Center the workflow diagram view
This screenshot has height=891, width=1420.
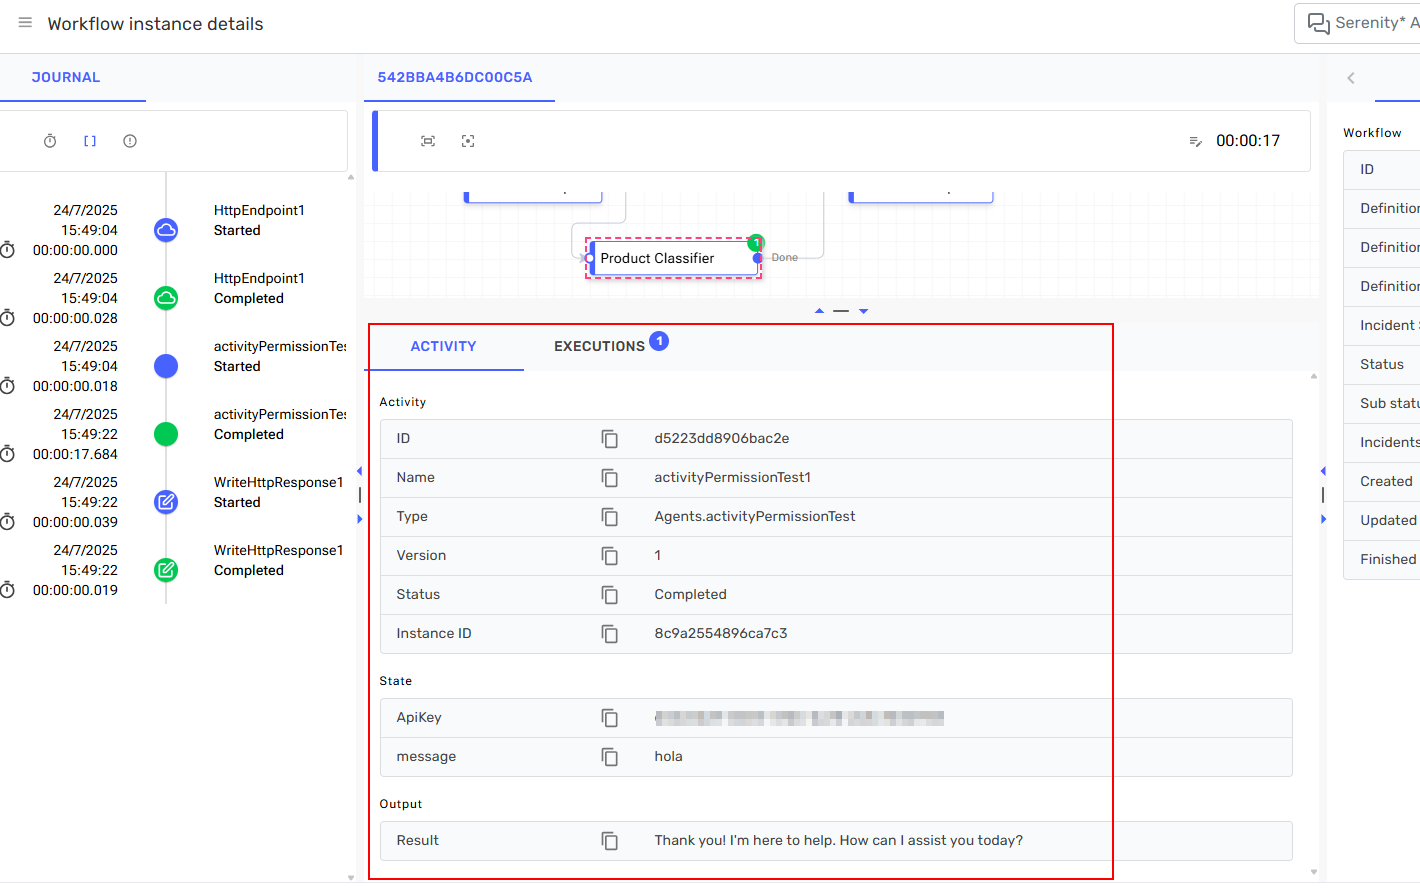(x=467, y=141)
